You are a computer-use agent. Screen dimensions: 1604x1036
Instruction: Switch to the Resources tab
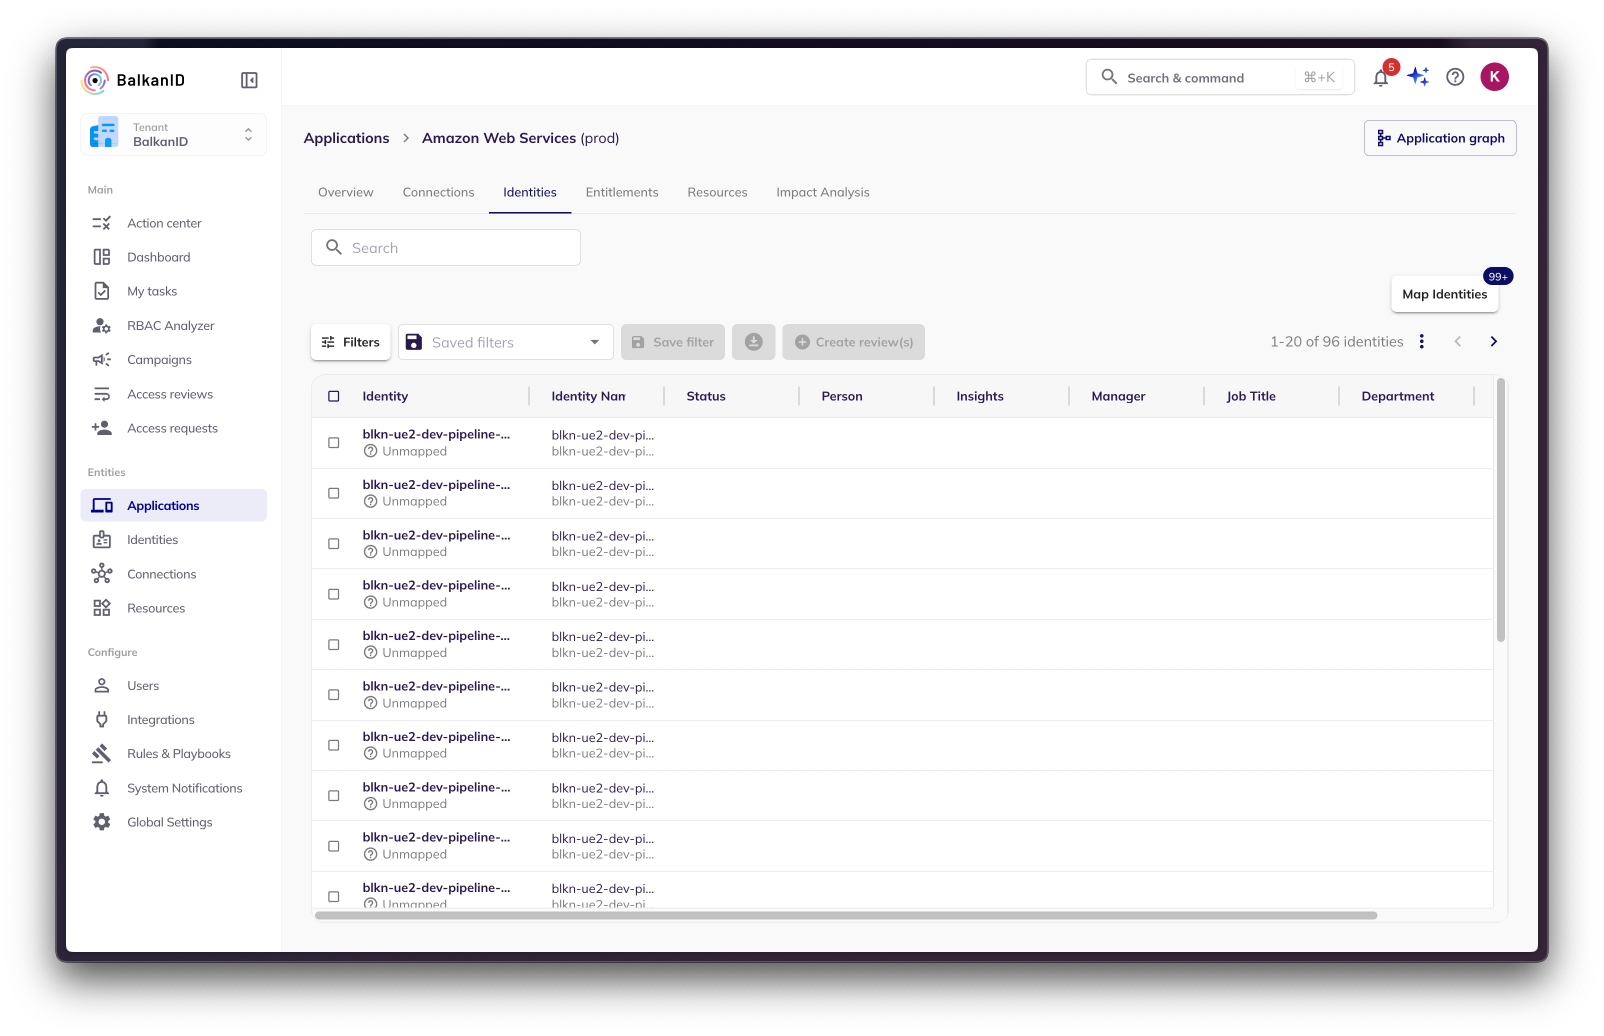point(717,192)
